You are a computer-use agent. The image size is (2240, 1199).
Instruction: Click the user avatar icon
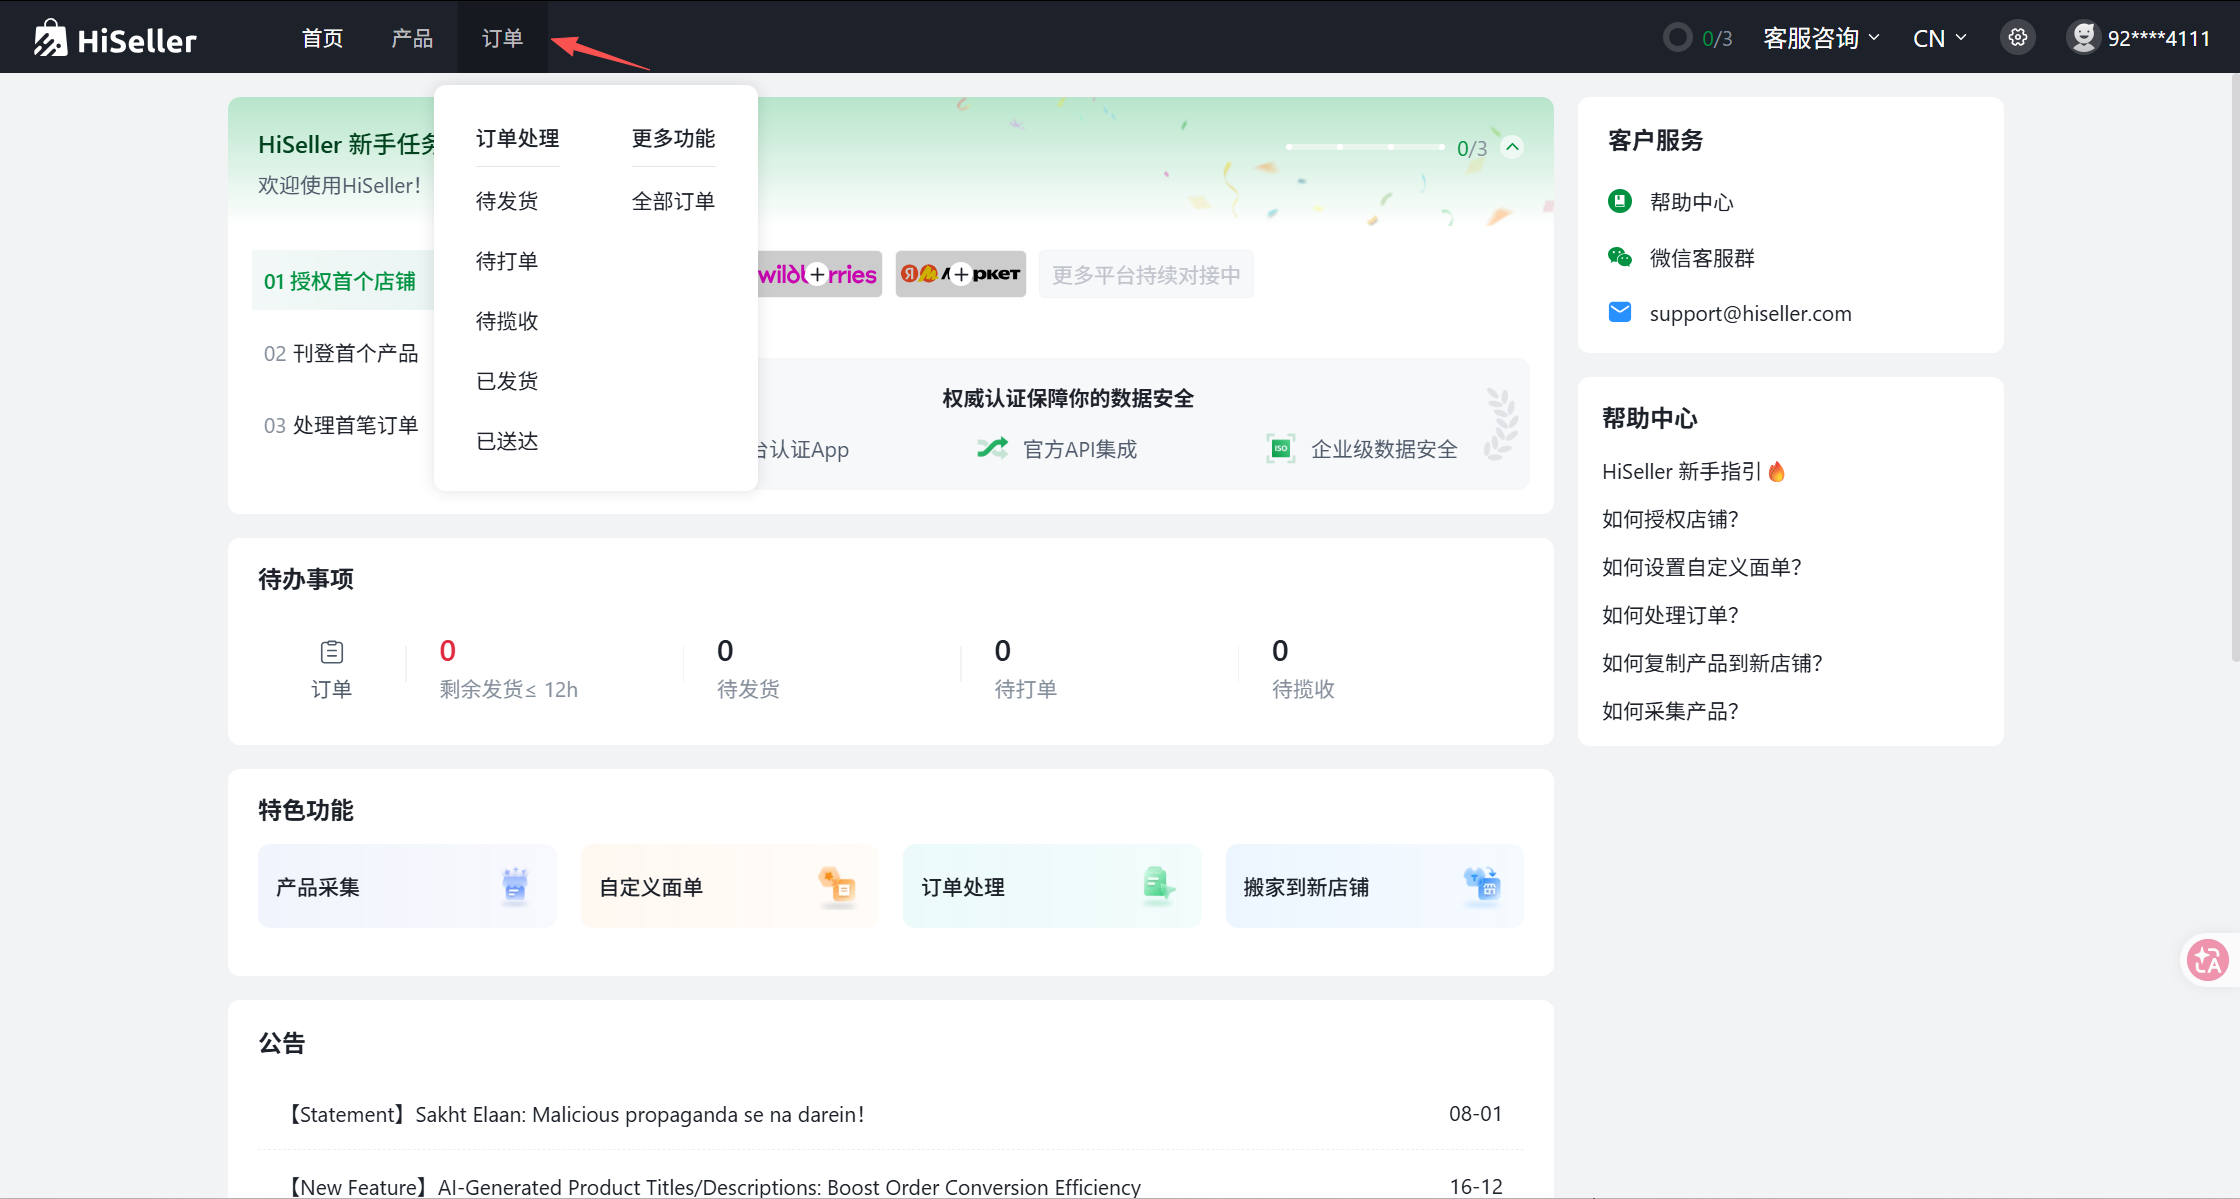click(2083, 38)
